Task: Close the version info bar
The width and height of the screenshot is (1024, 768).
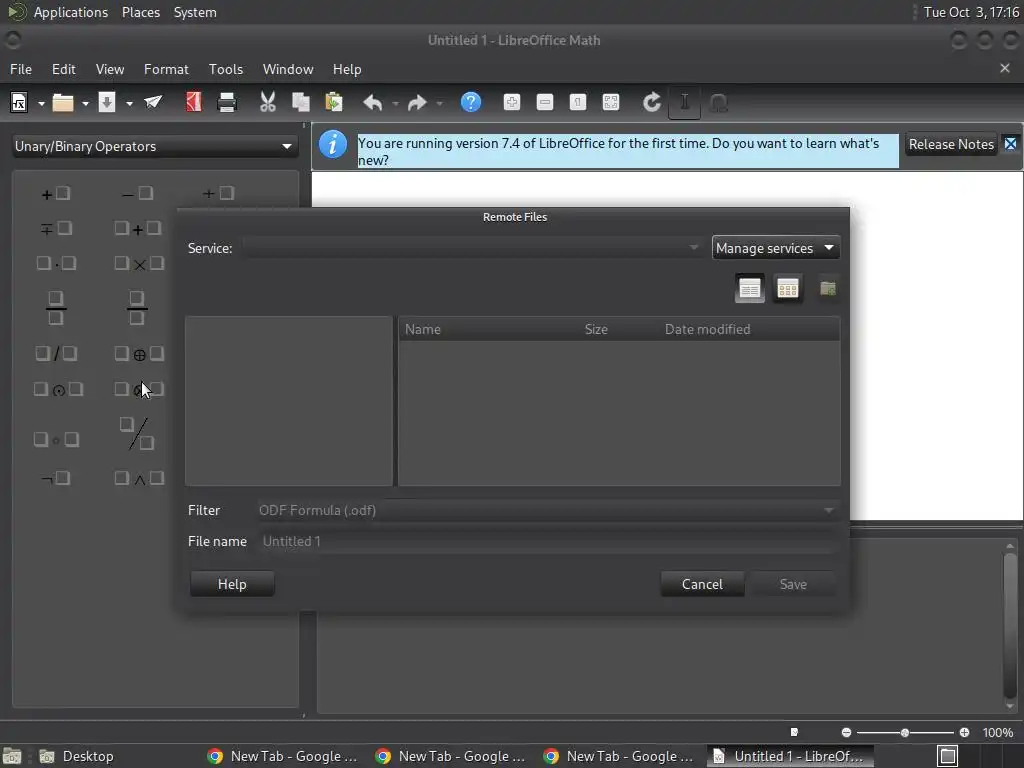Action: pos(1010,144)
